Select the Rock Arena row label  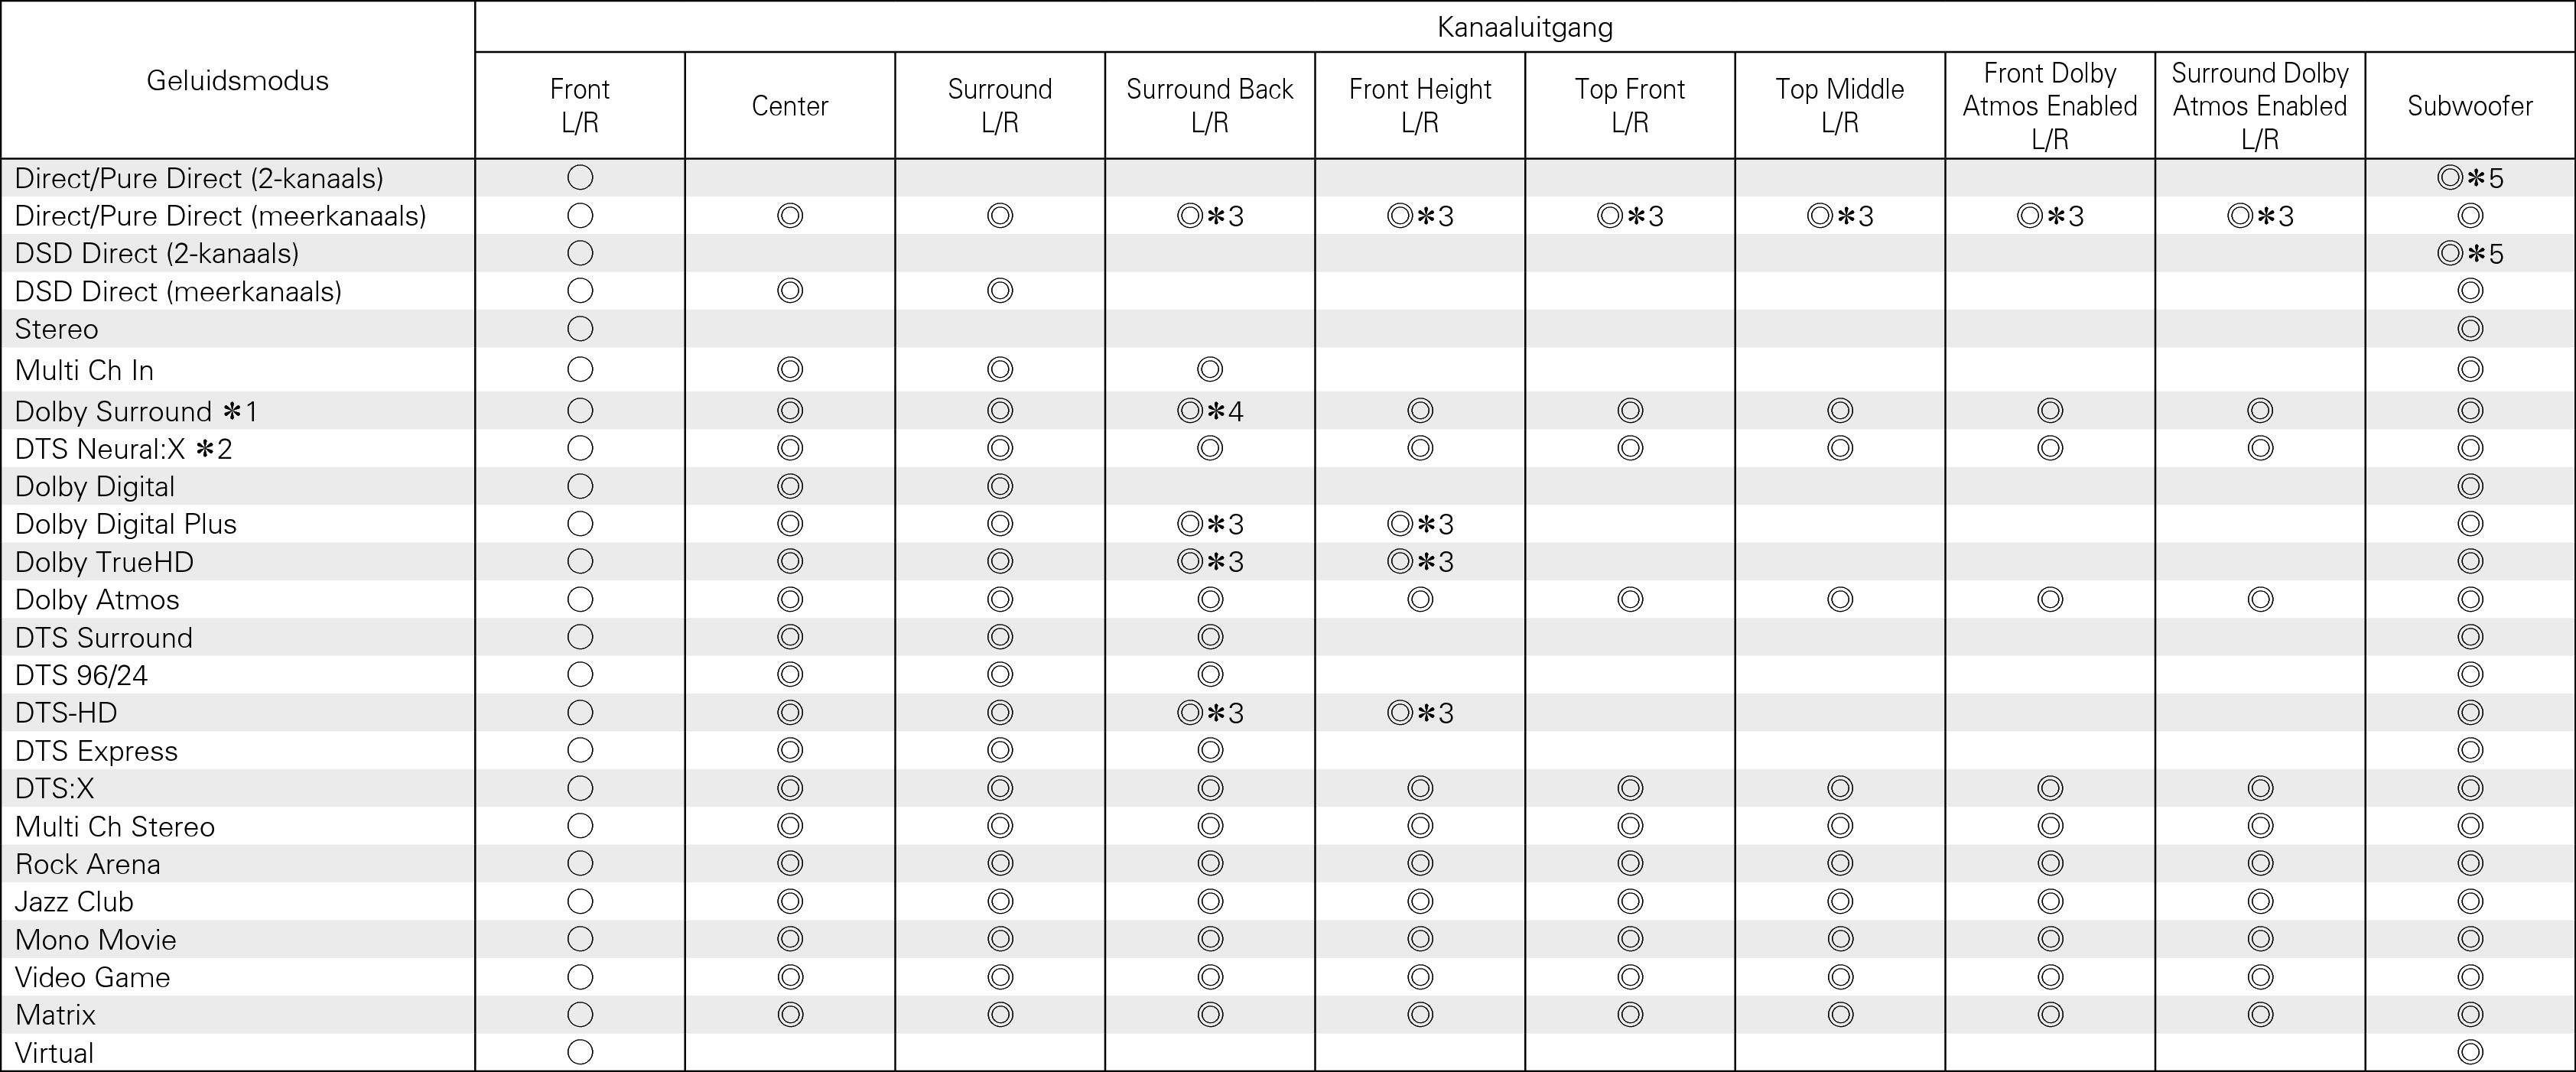88,864
